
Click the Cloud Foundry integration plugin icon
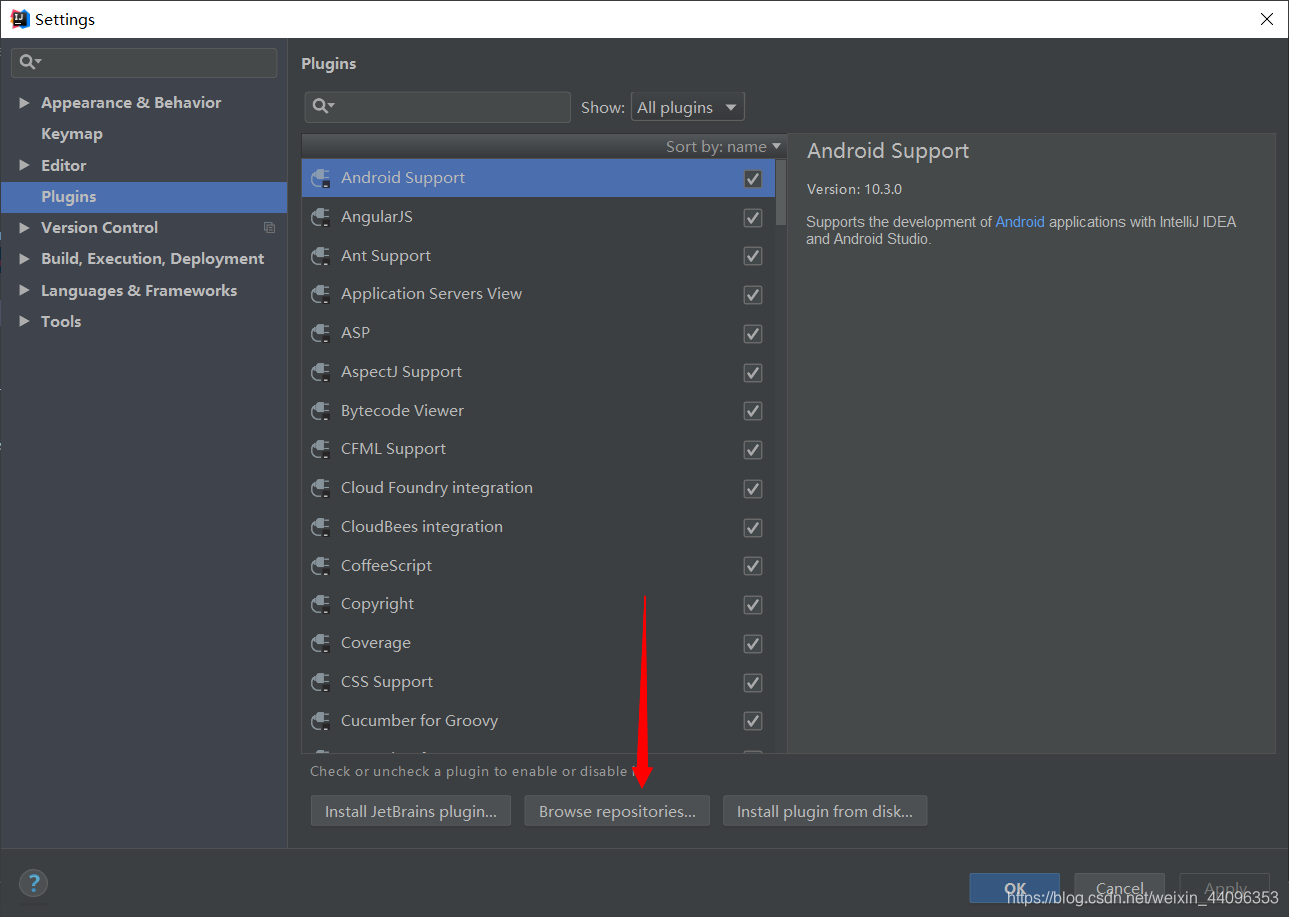[321, 488]
